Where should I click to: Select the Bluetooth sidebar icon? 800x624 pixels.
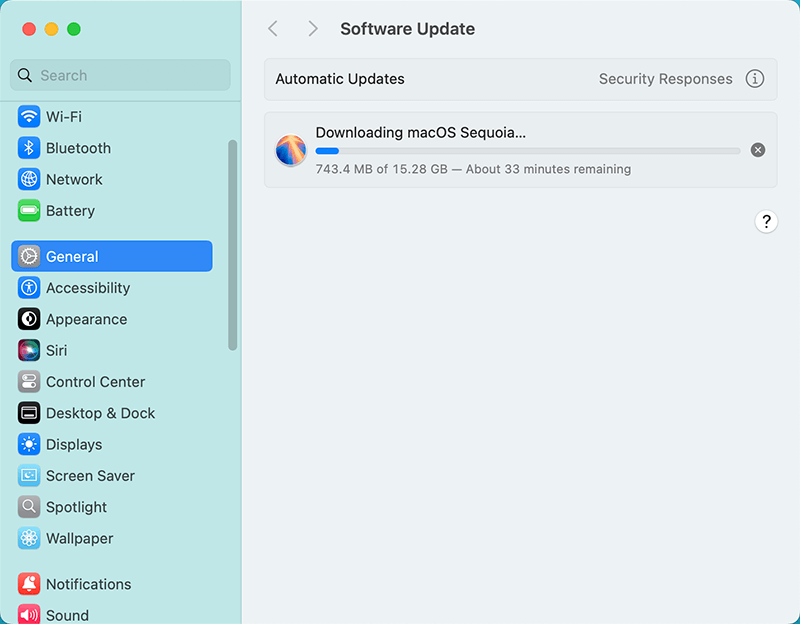[28, 148]
